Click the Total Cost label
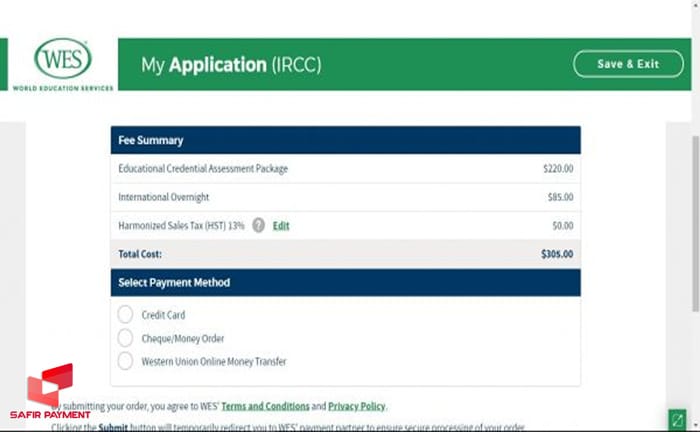Screen dimensions: 700x432 pyautogui.click(x=140, y=254)
